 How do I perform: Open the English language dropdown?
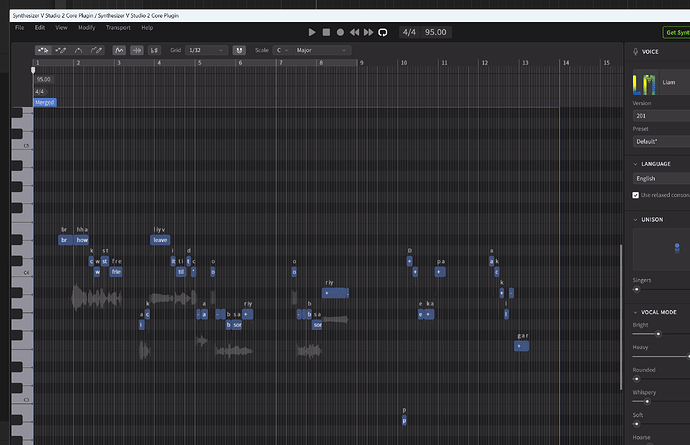point(661,178)
